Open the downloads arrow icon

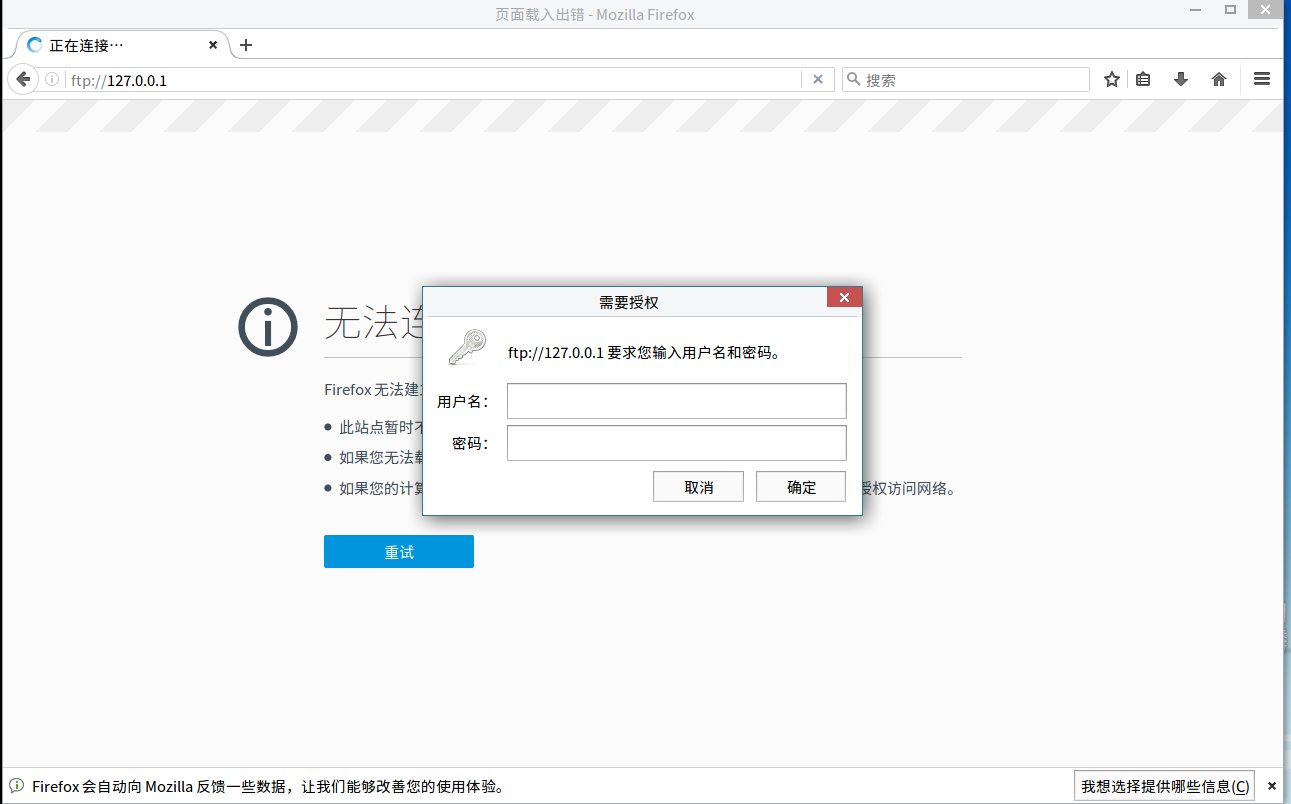point(1181,80)
